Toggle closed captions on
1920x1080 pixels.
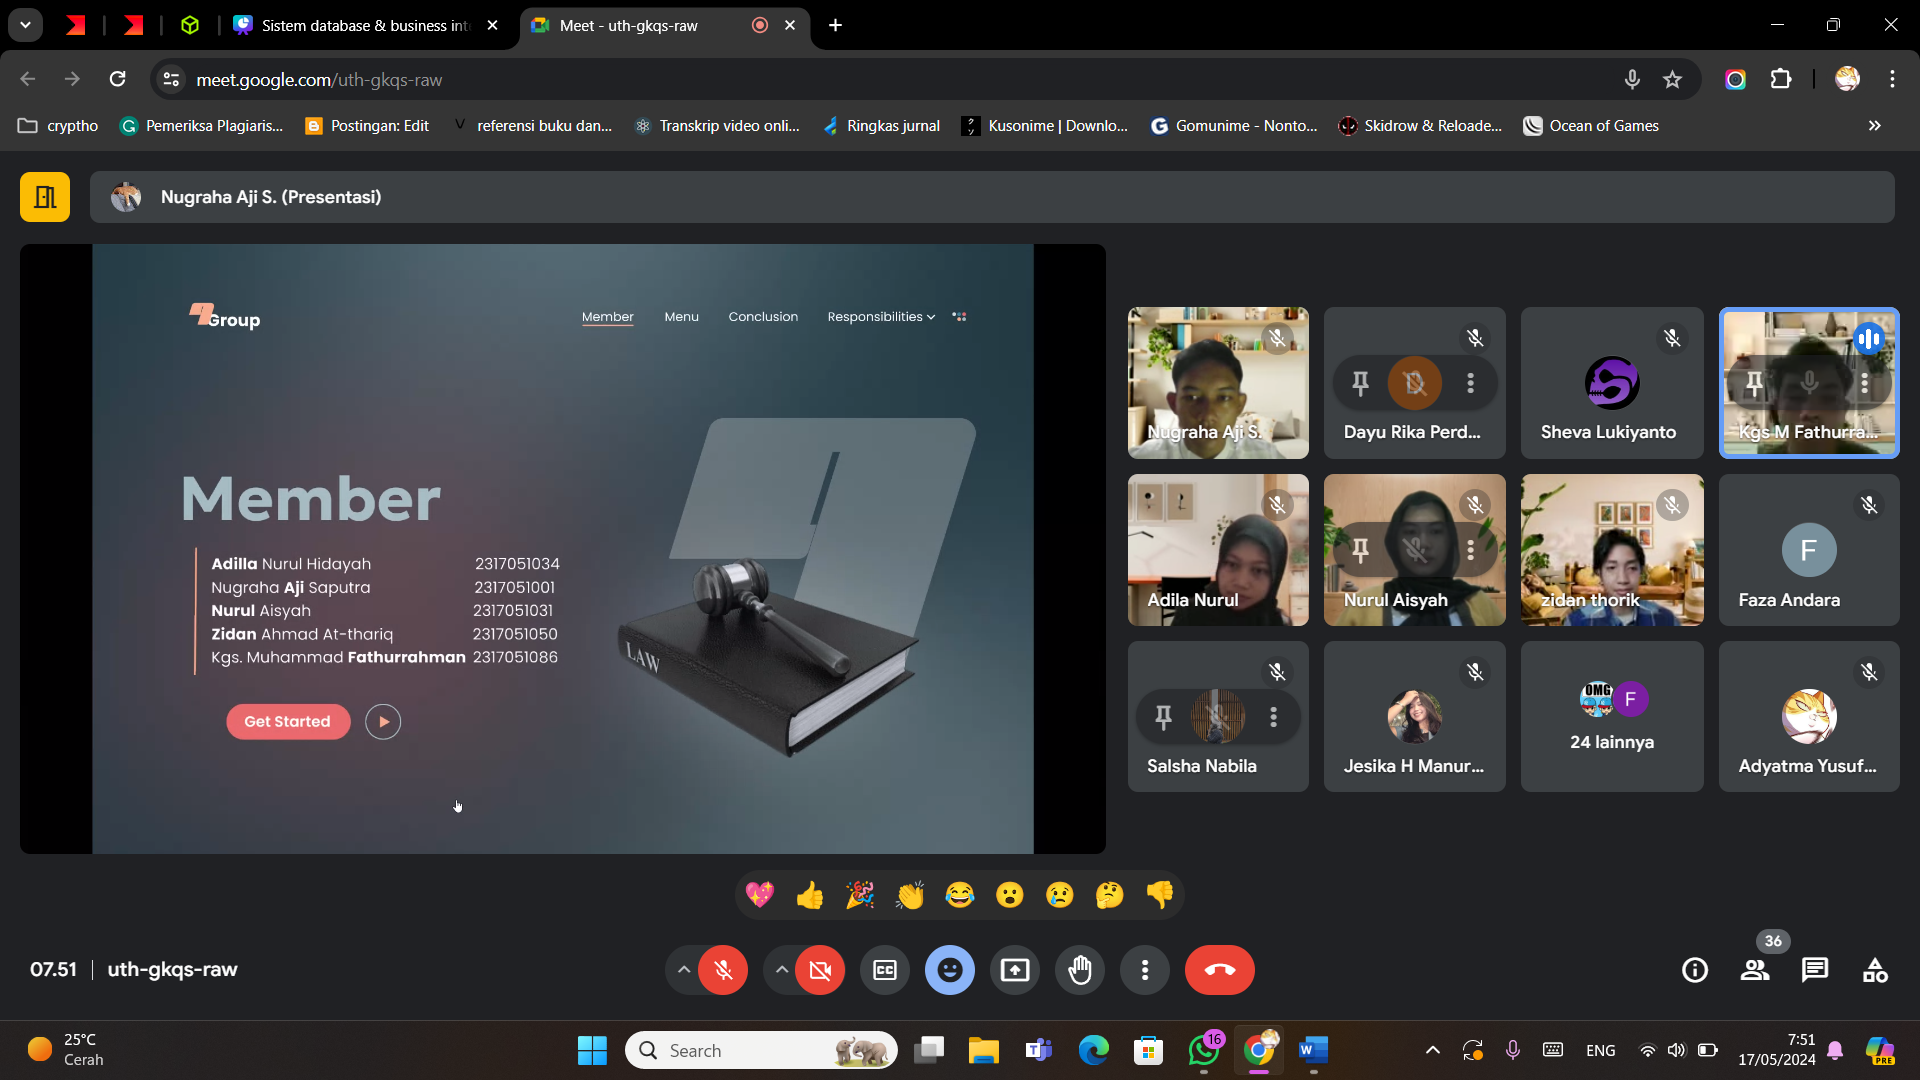pos(885,970)
